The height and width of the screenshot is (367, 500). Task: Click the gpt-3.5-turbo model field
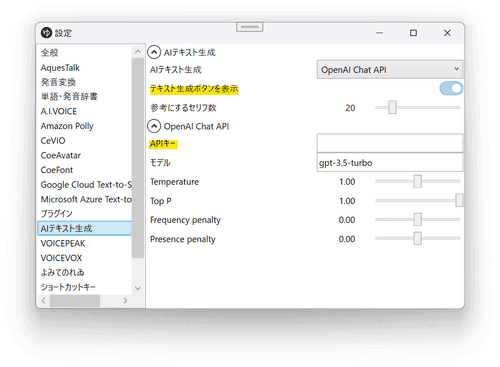tap(390, 162)
